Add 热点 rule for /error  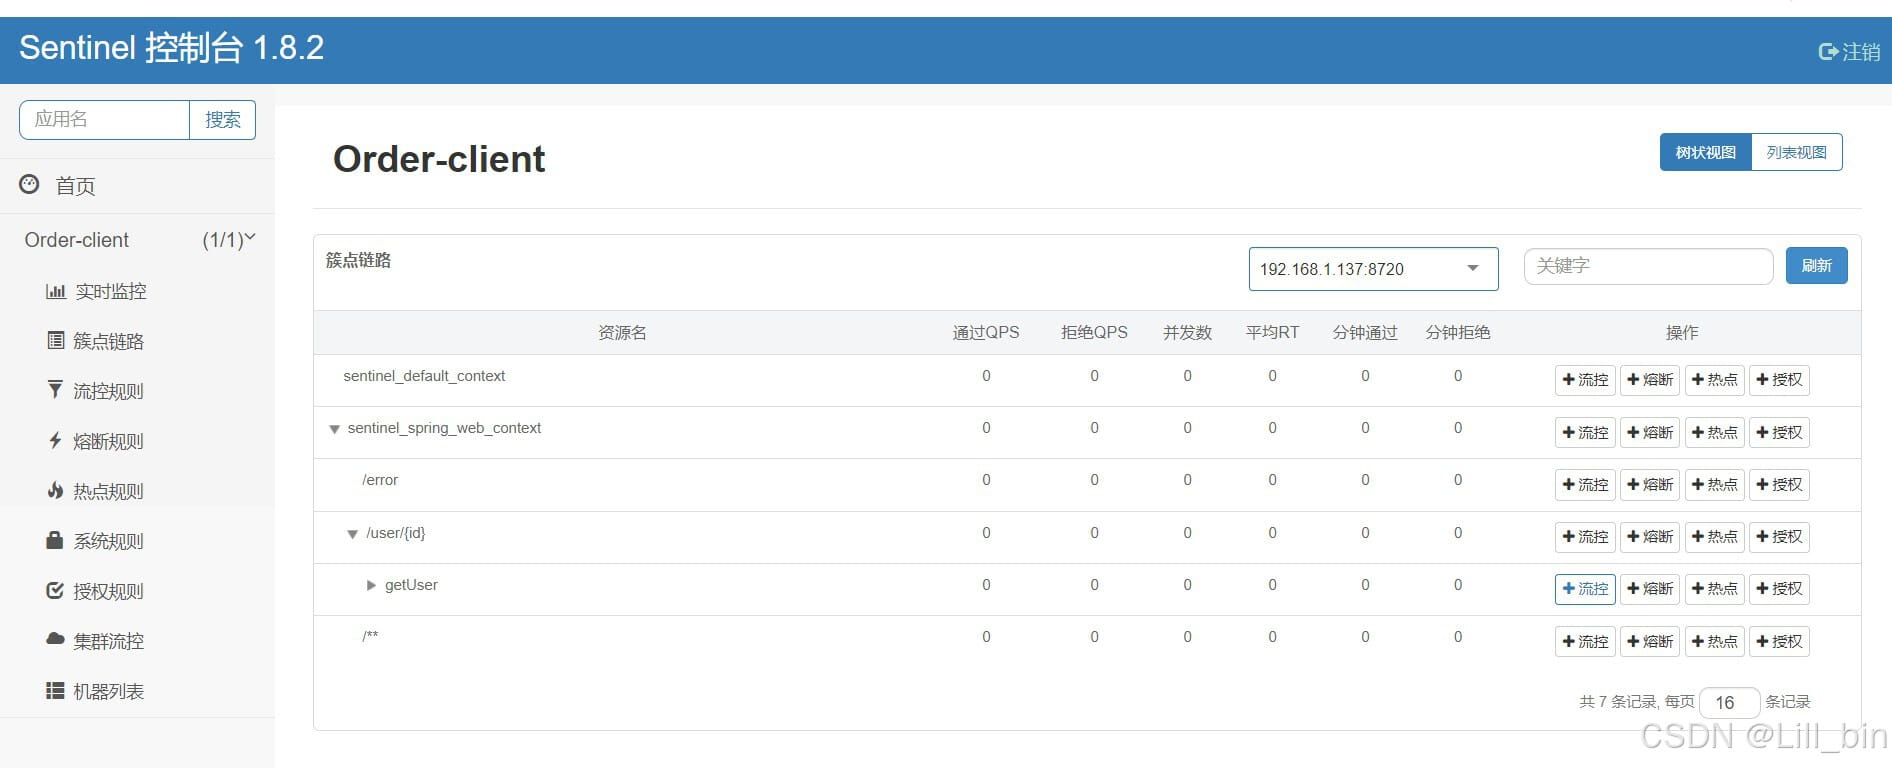point(1715,485)
